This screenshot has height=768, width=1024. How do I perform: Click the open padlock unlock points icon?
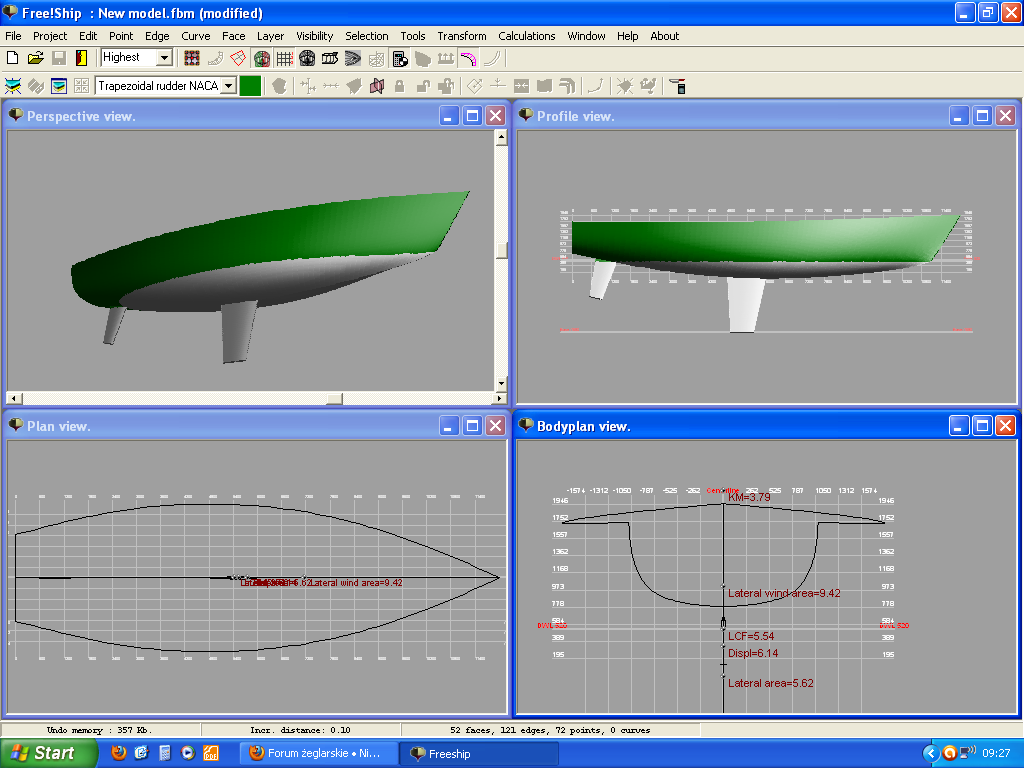tap(423, 86)
